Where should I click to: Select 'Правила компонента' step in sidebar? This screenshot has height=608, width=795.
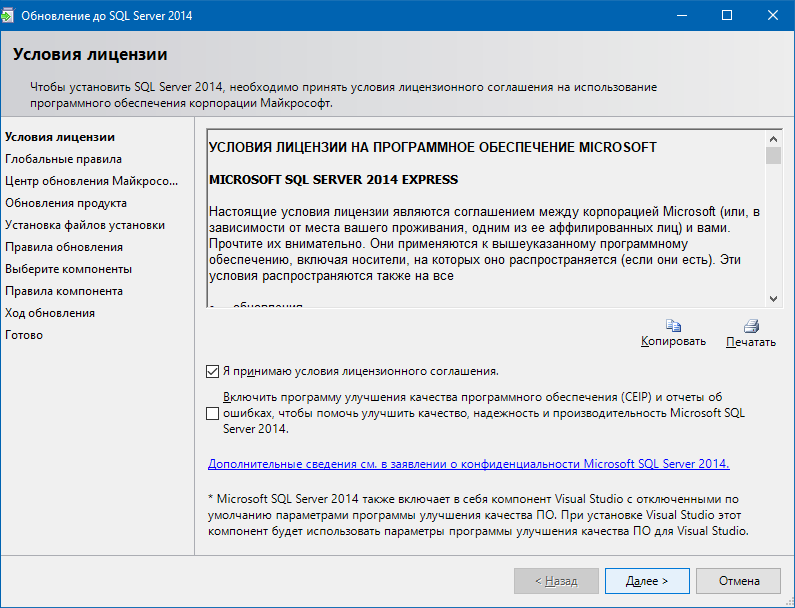coord(64,291)
